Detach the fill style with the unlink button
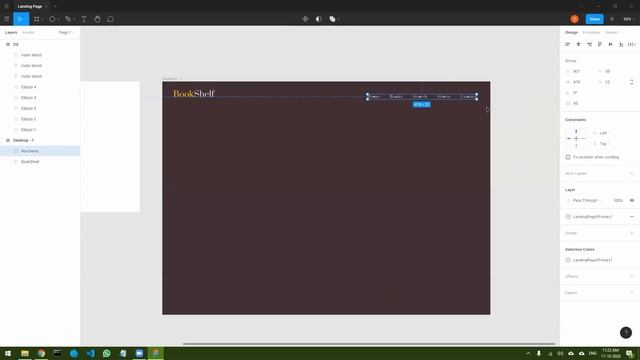640x360 pixels. point(632,217)
